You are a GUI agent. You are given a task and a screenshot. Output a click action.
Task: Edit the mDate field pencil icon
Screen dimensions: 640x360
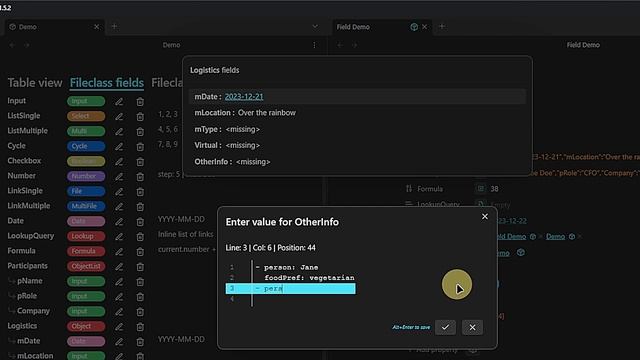pos(119,342)
